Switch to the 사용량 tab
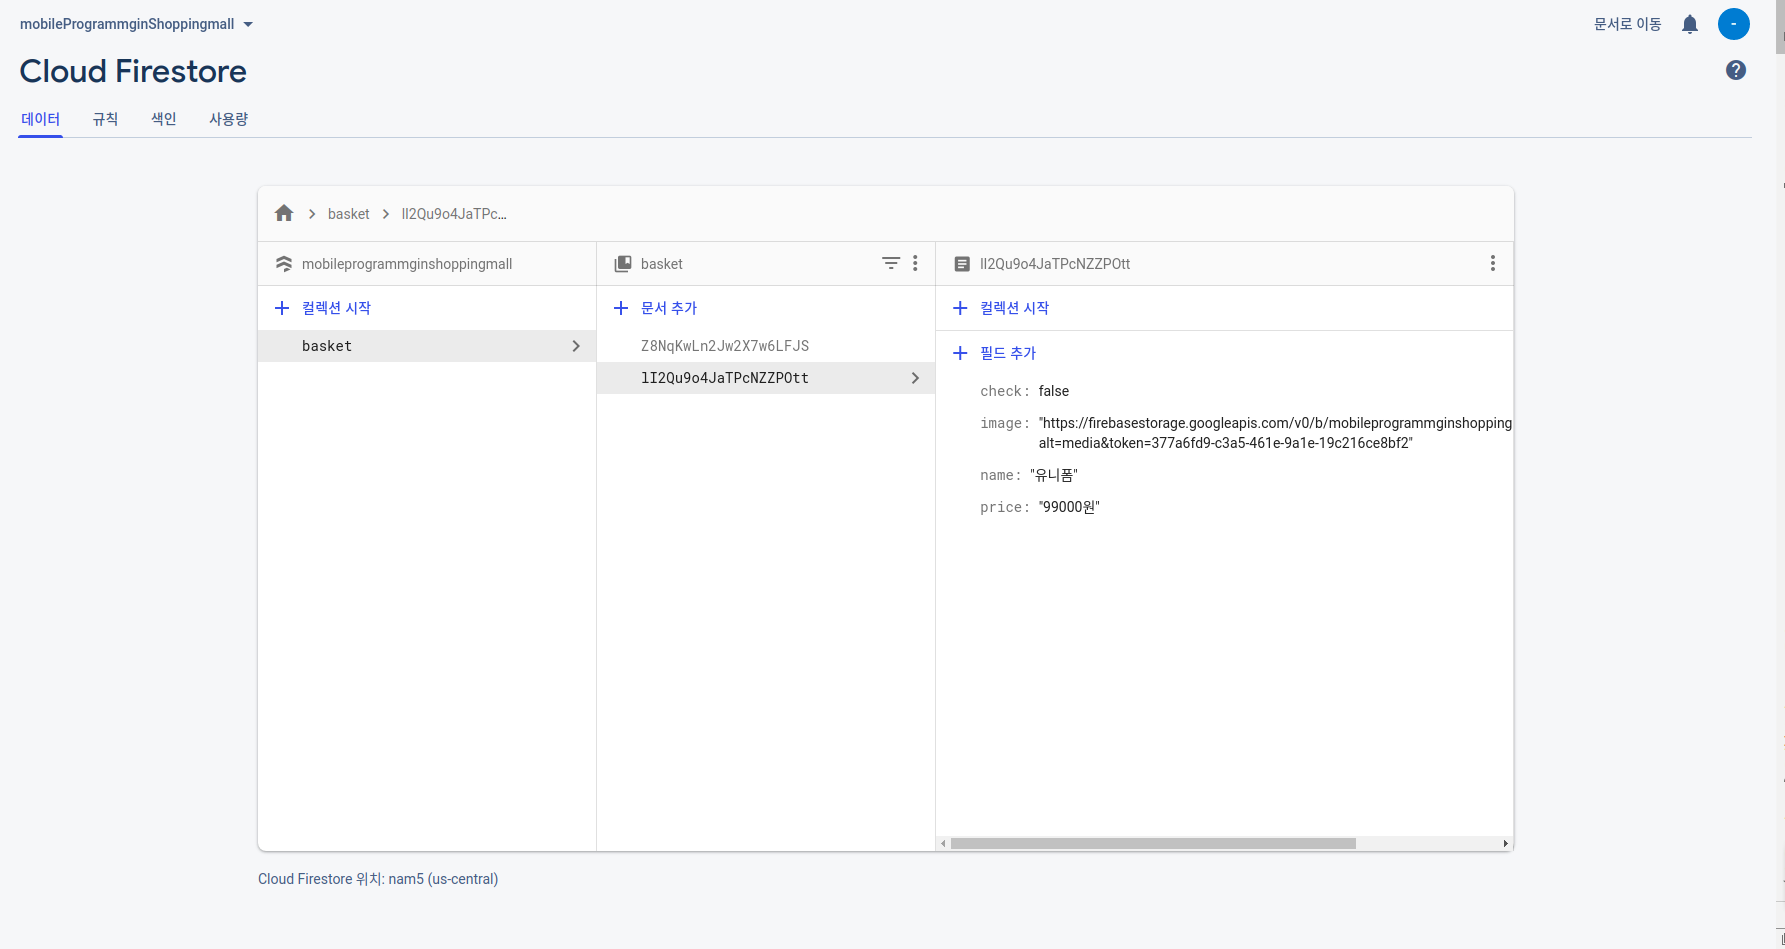Image resolution: width=1785 pixels, height=949 pixels. coord(227,118)
